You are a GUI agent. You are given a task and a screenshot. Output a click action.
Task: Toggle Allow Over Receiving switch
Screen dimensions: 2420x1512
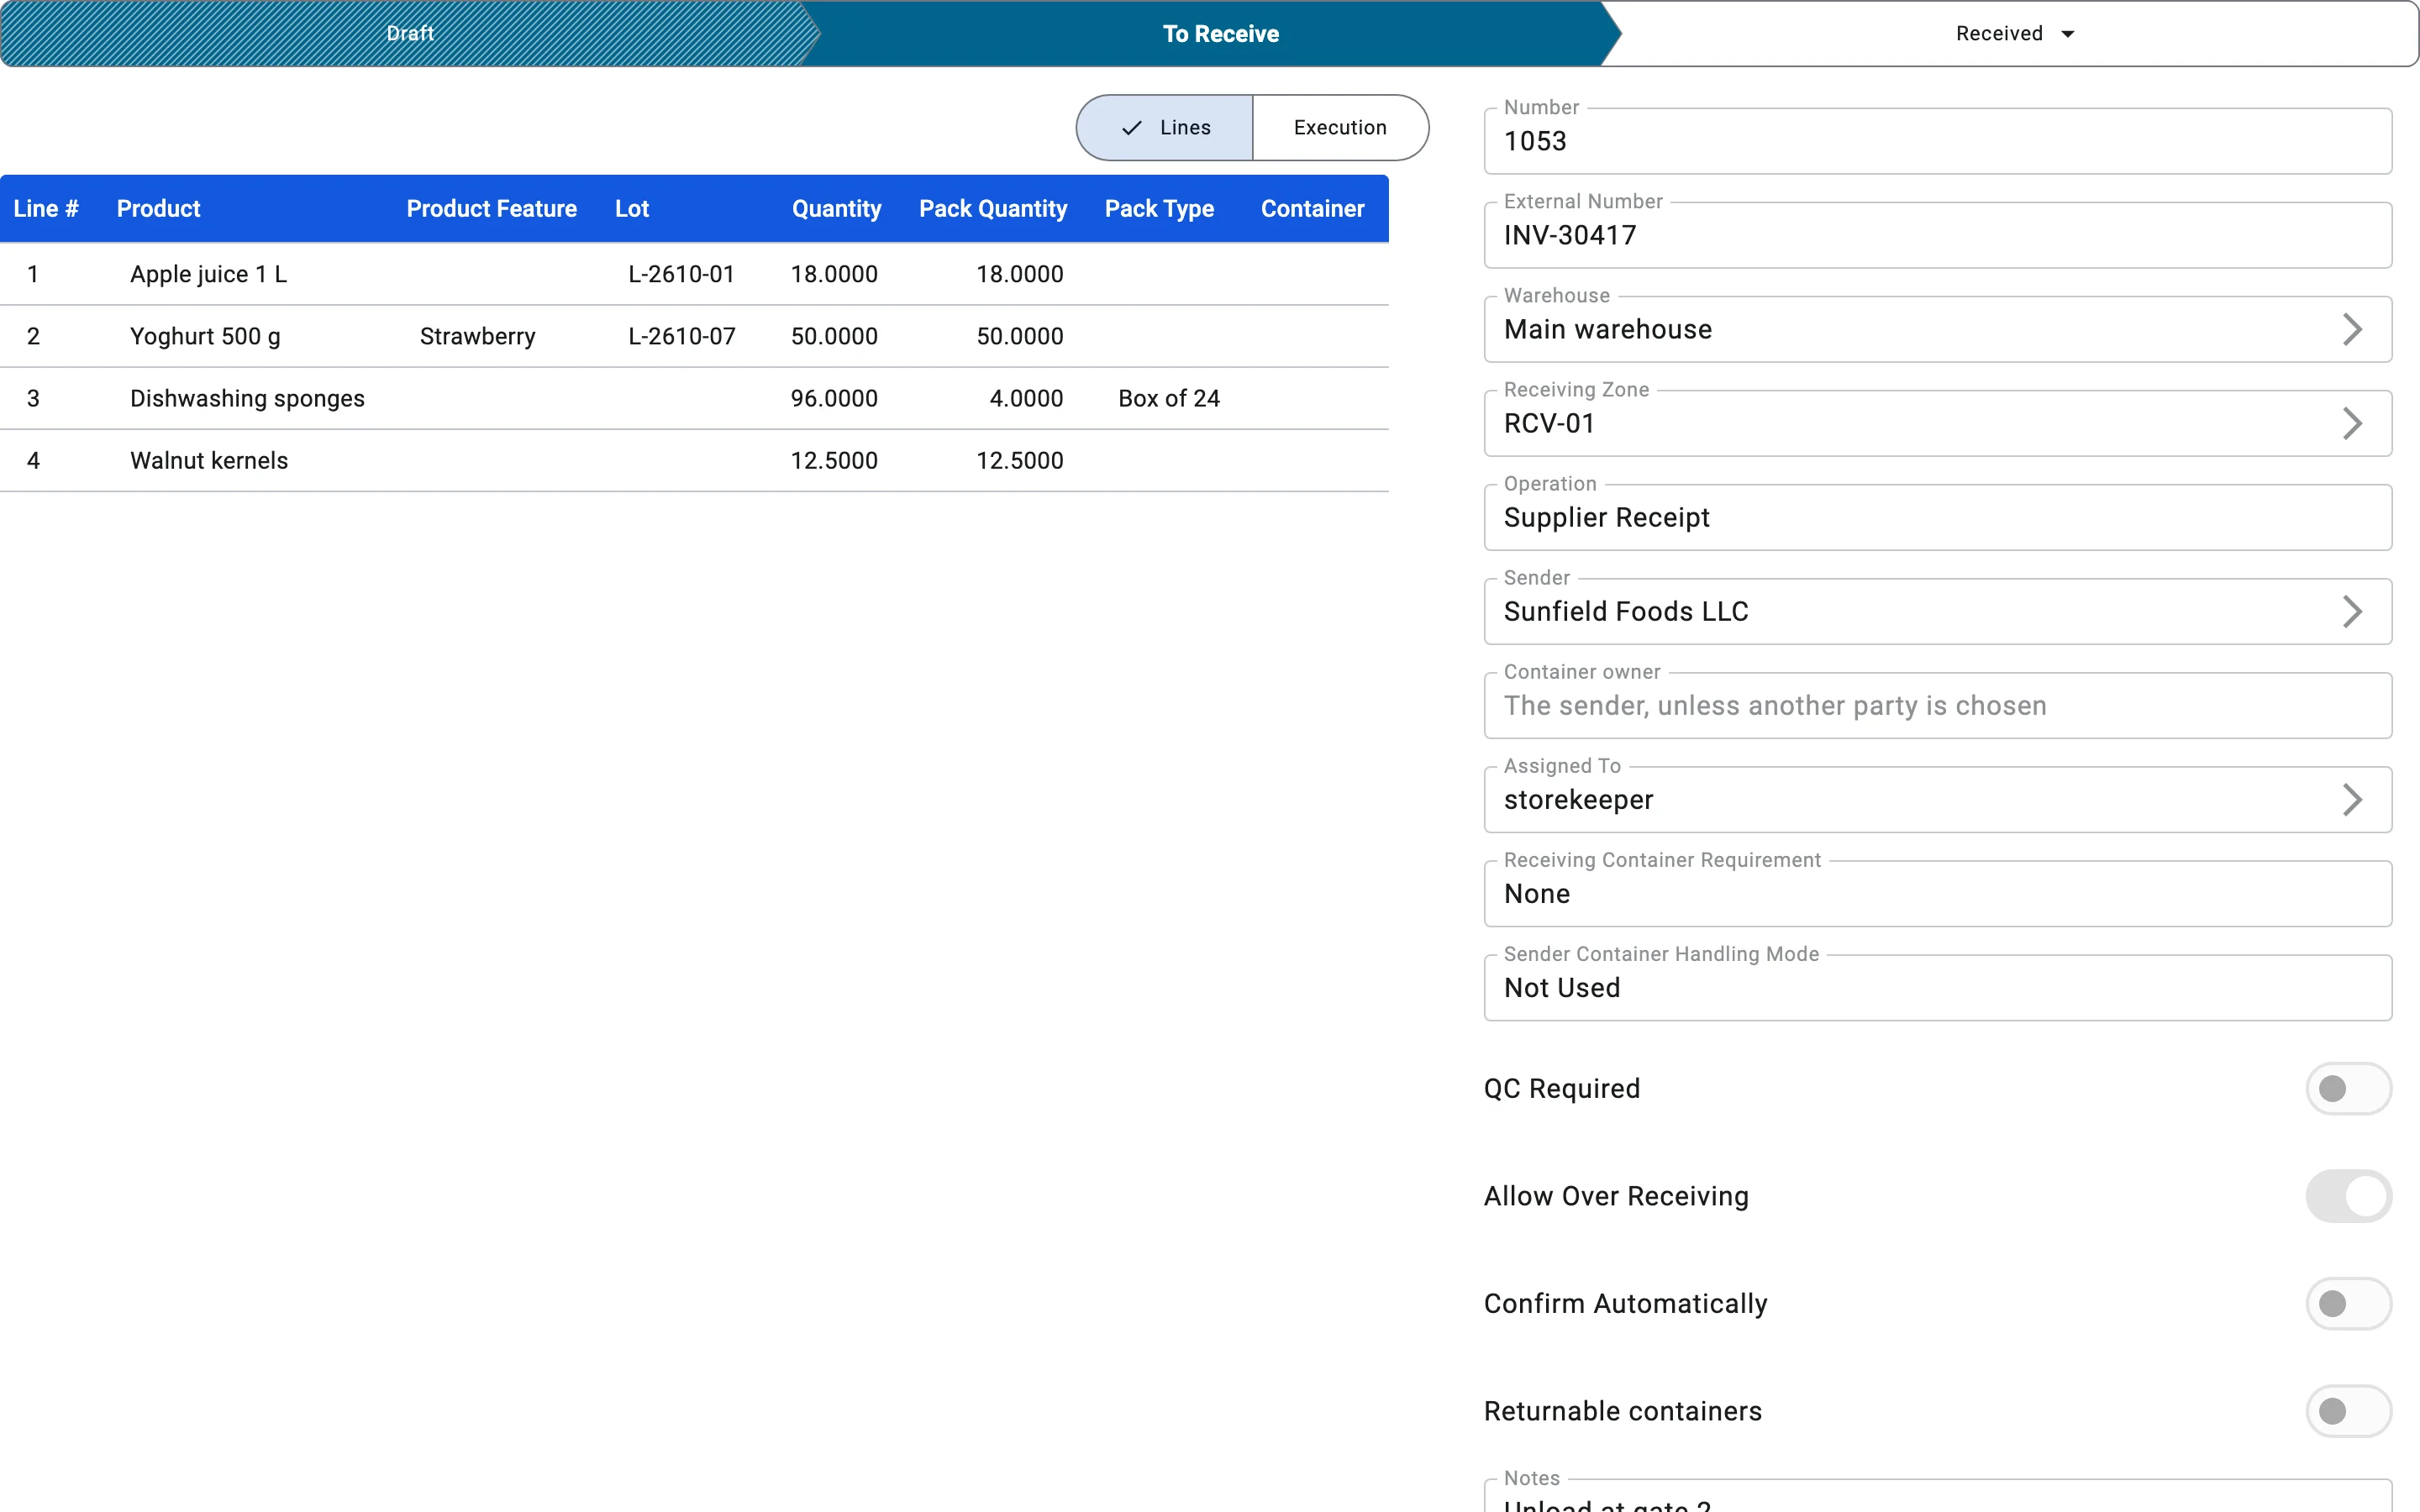coord(2348,1196)
